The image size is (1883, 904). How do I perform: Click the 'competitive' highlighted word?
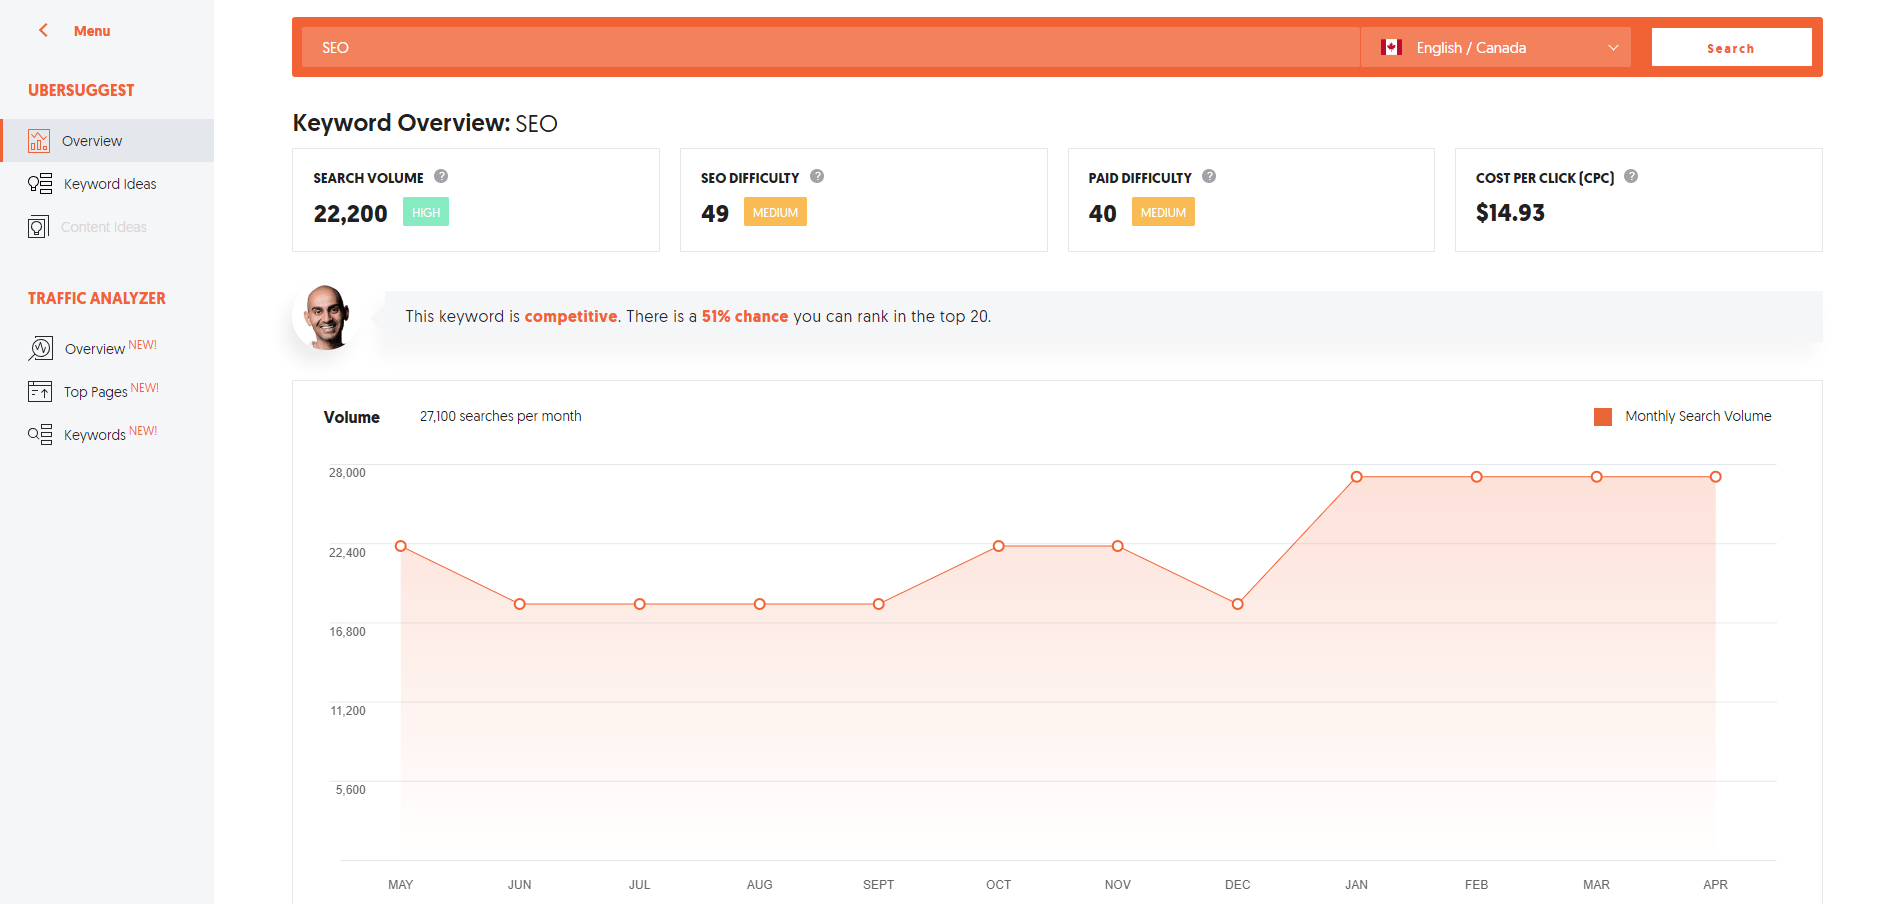[x=571, y=316]
